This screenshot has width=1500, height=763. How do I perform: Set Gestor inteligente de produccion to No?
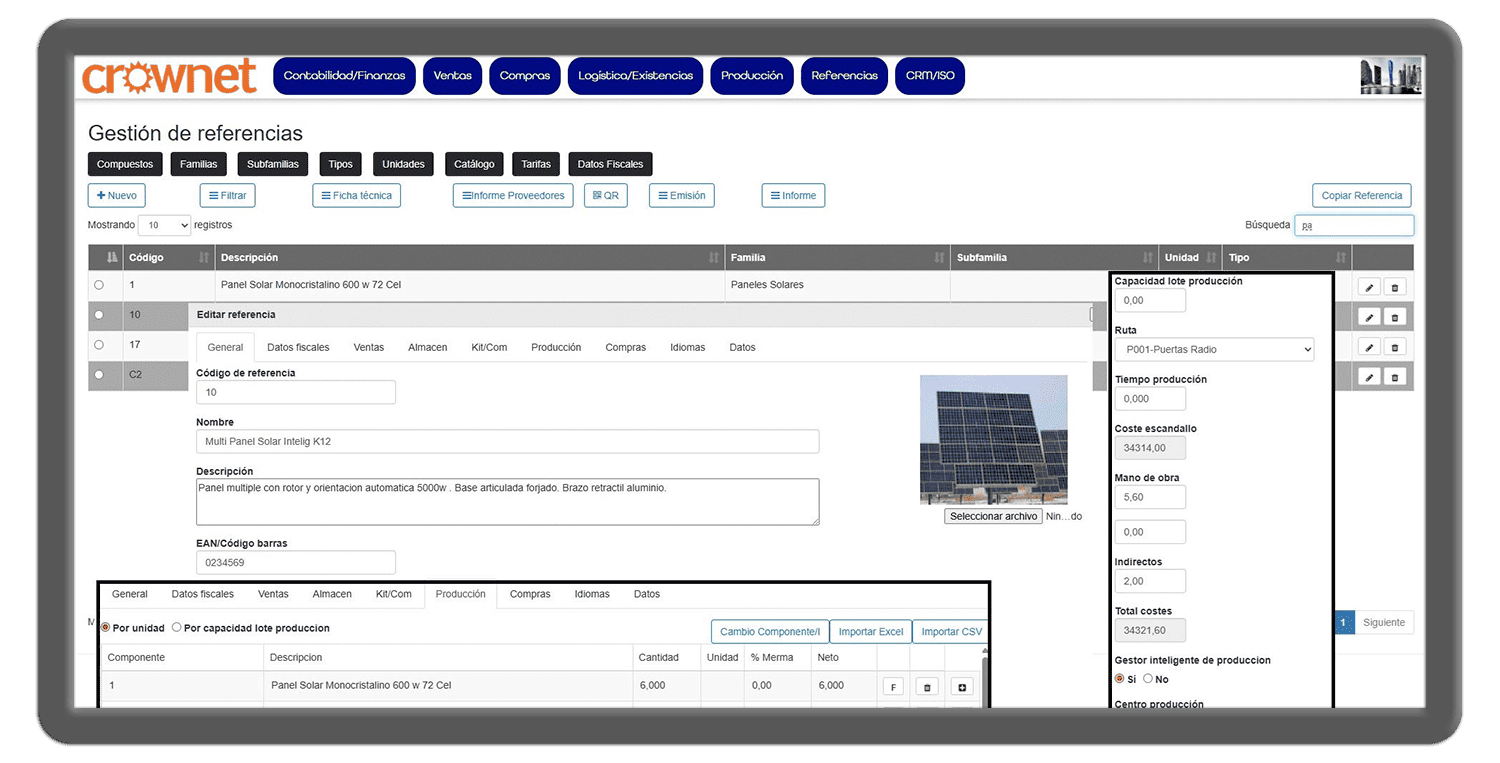pyautogui.click(x=1148, y=679)
